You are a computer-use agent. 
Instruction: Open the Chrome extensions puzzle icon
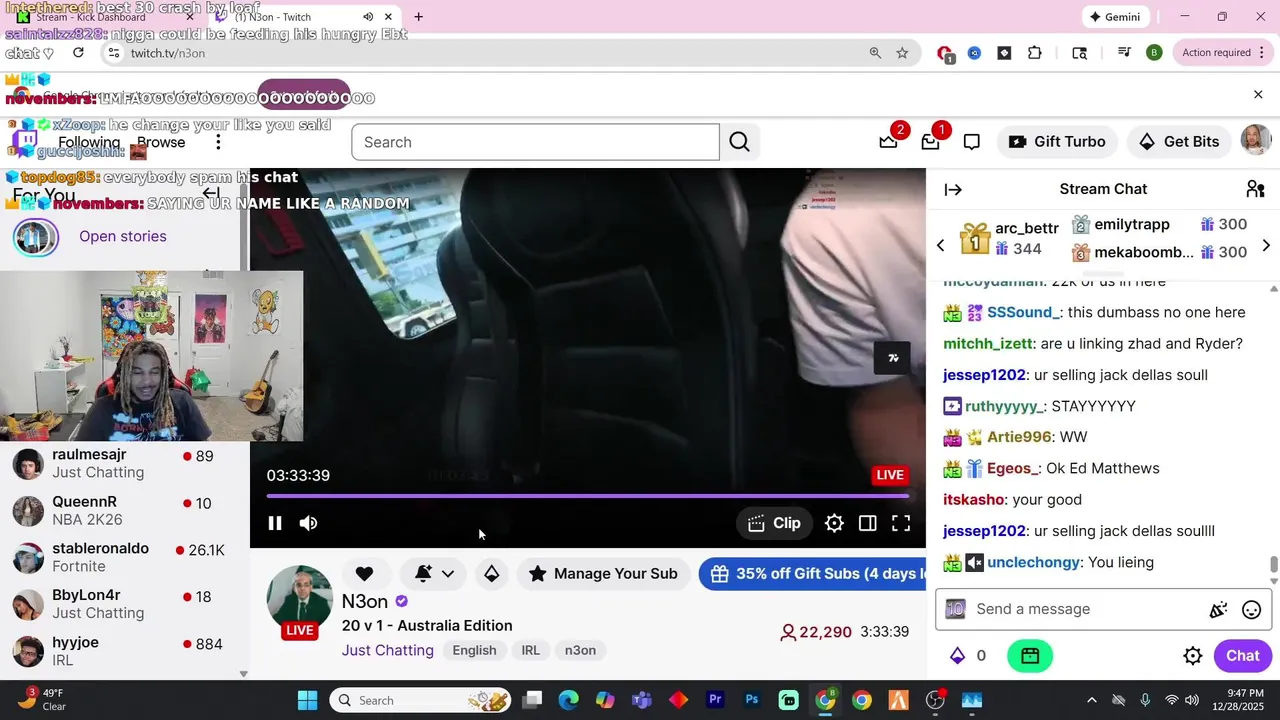(1034, 53)
